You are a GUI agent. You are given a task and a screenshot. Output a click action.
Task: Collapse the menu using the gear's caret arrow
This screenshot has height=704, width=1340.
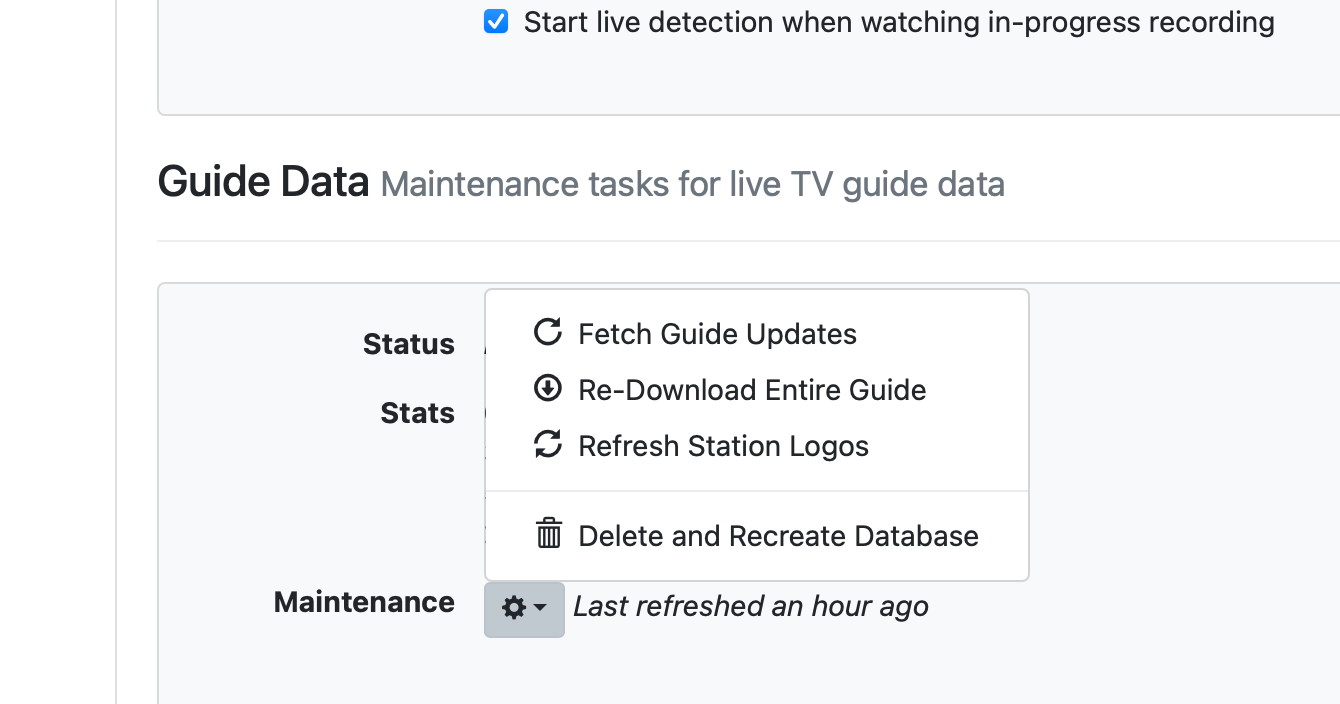540,608
